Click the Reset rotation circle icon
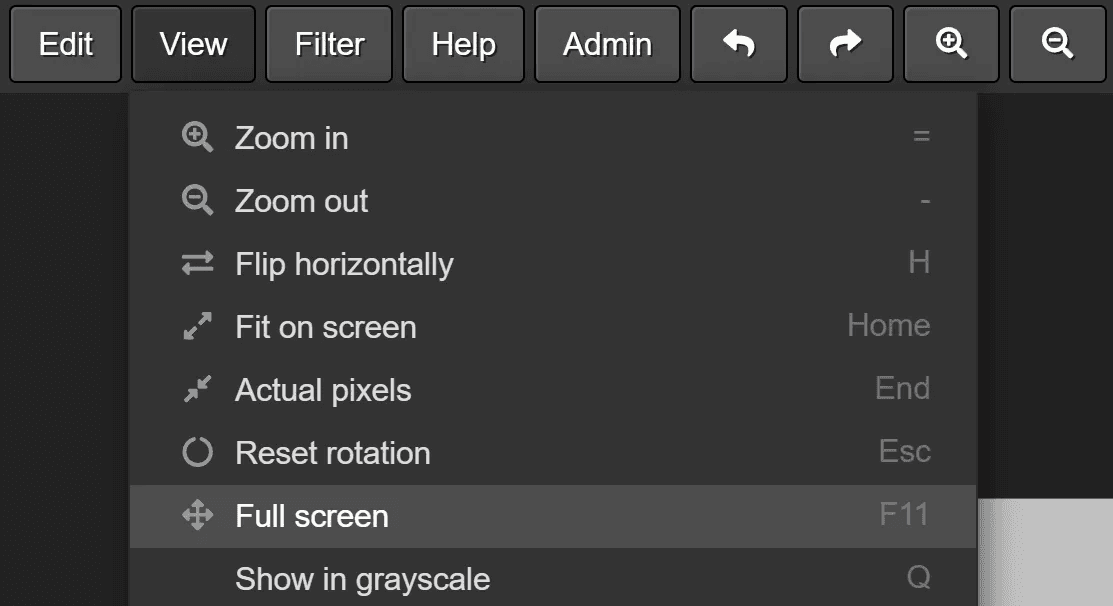The image size is (1113, 606). click(197, 453)
